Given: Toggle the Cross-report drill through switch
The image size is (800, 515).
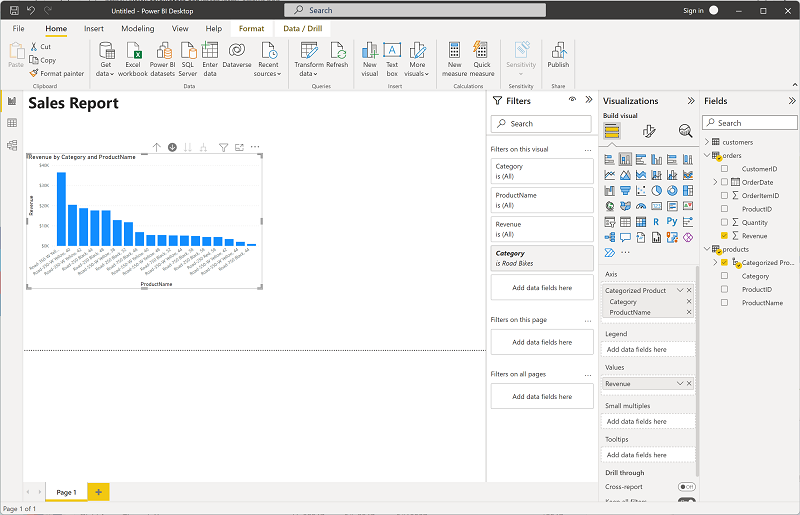Looking at the screenshot, I should (x=687, y=487).
